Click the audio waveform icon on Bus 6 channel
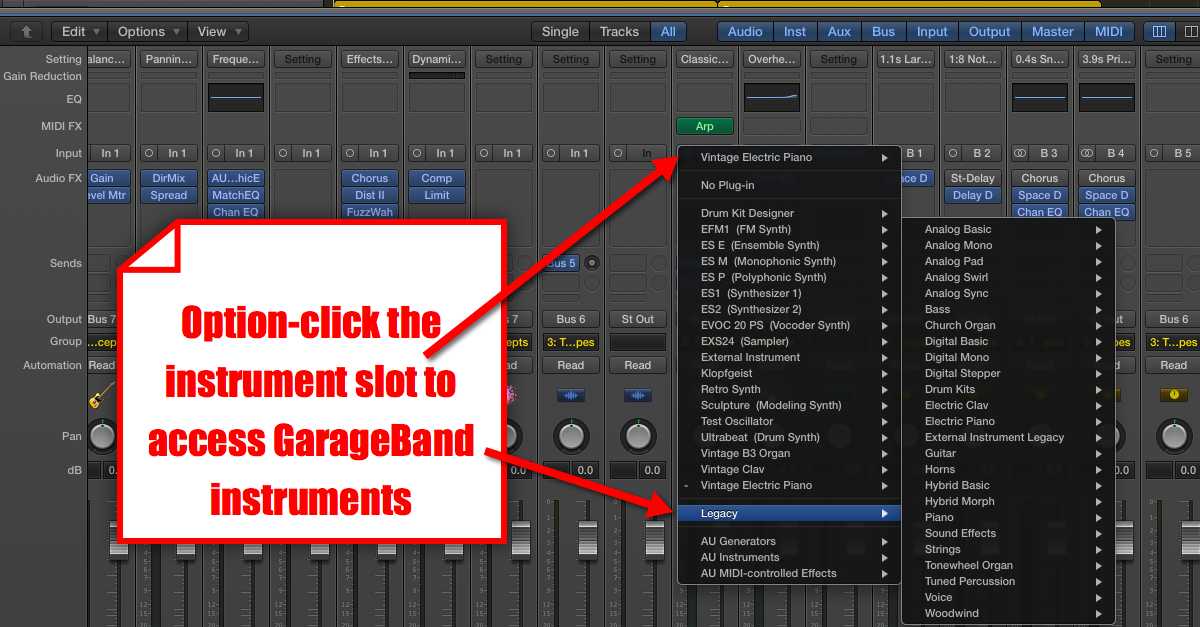The width and height of the screenshot is (1200, 627). (571, 396)
